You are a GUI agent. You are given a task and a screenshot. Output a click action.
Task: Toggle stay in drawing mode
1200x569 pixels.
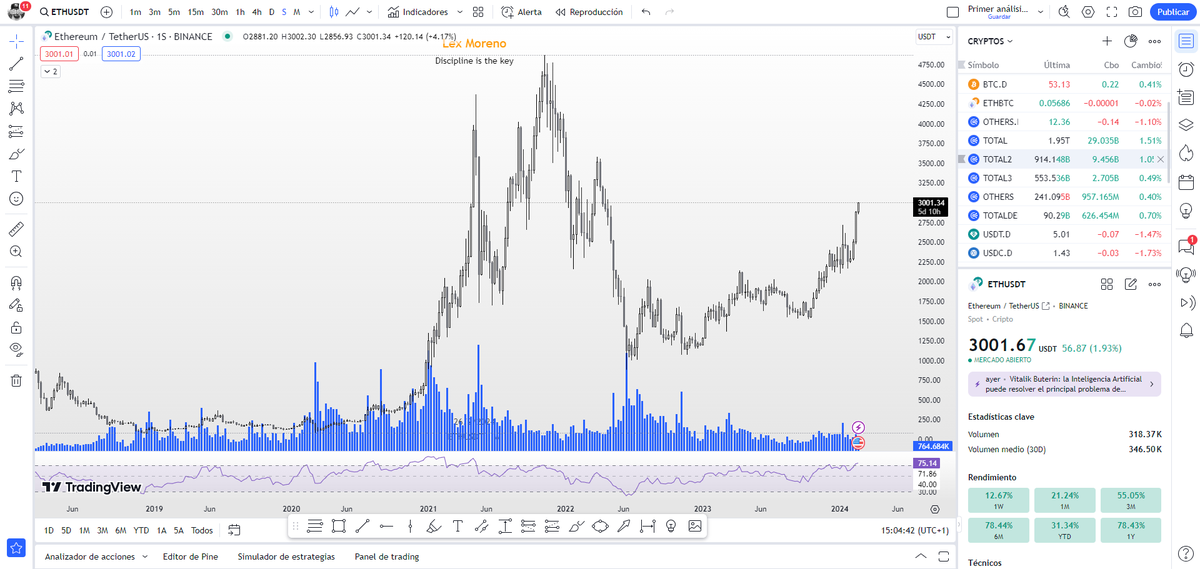16,304
